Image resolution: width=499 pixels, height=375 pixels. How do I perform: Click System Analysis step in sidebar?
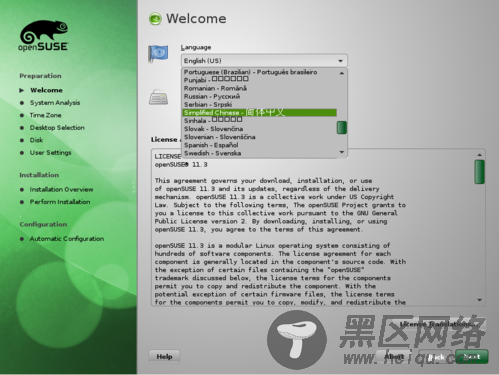[x=55, y=103]
